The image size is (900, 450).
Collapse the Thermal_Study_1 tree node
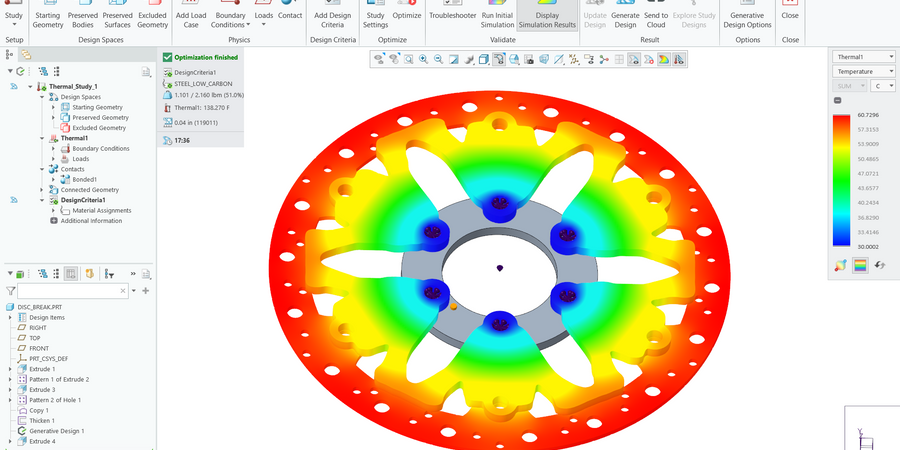[x=30, y=87]
